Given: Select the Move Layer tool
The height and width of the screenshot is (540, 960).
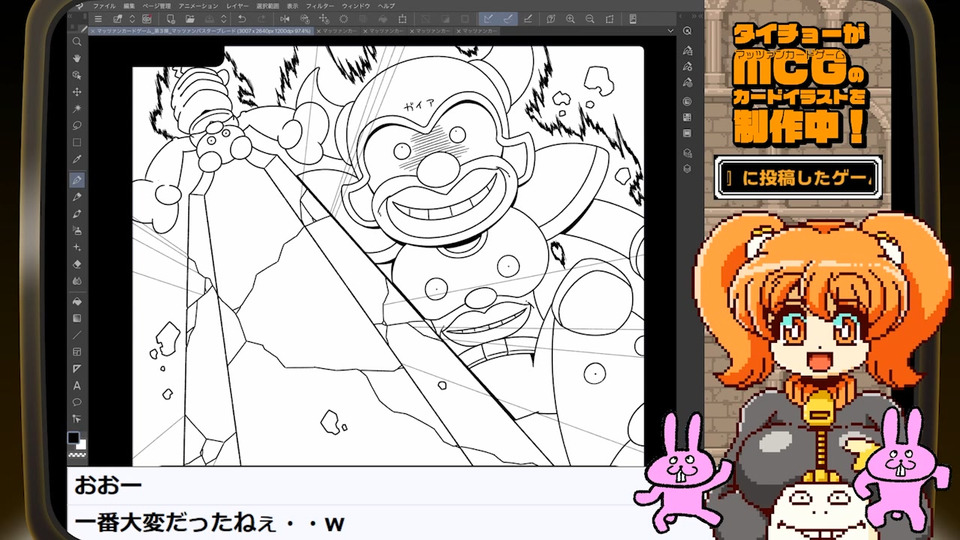Looking at the screenshot, I should 77,92.
